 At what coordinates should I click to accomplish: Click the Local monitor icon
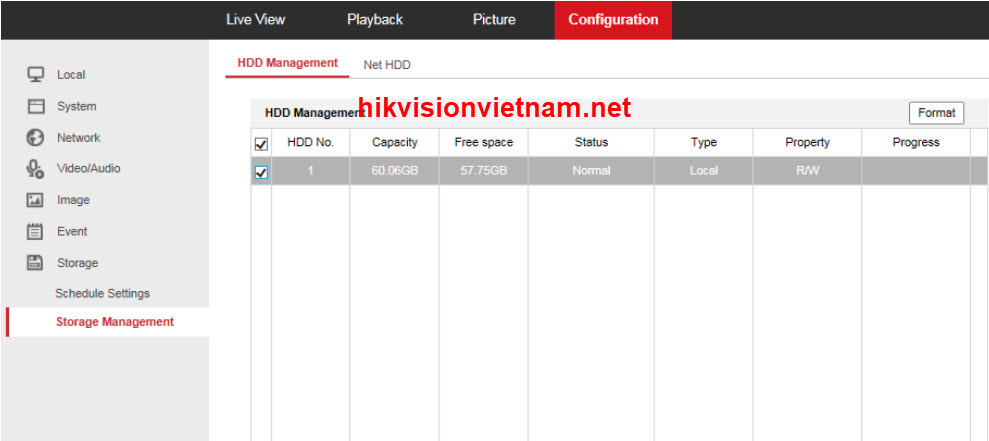(x=35, y=74)
